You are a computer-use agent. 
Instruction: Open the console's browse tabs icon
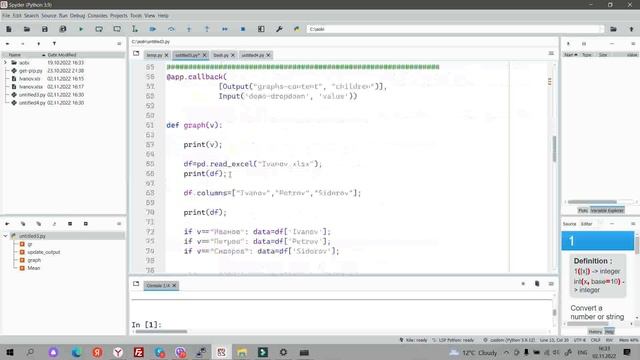(x=136, y=284)
